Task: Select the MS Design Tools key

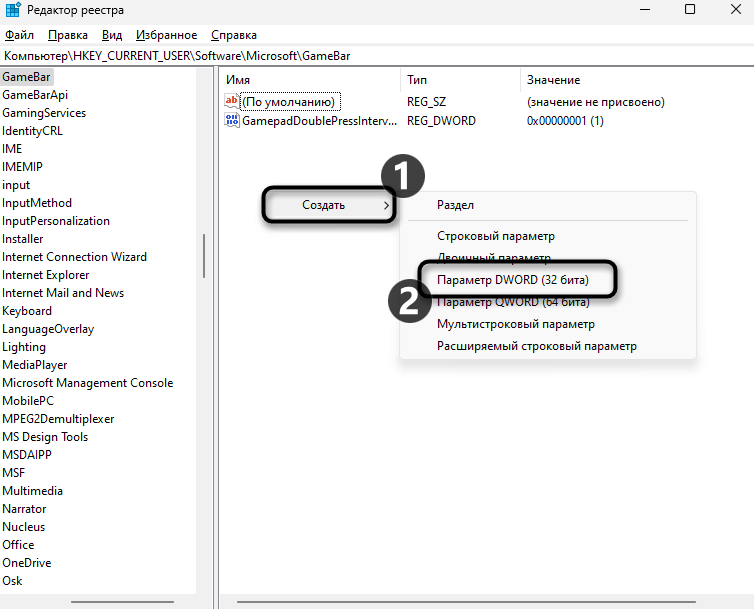Action: pos(45,437)
